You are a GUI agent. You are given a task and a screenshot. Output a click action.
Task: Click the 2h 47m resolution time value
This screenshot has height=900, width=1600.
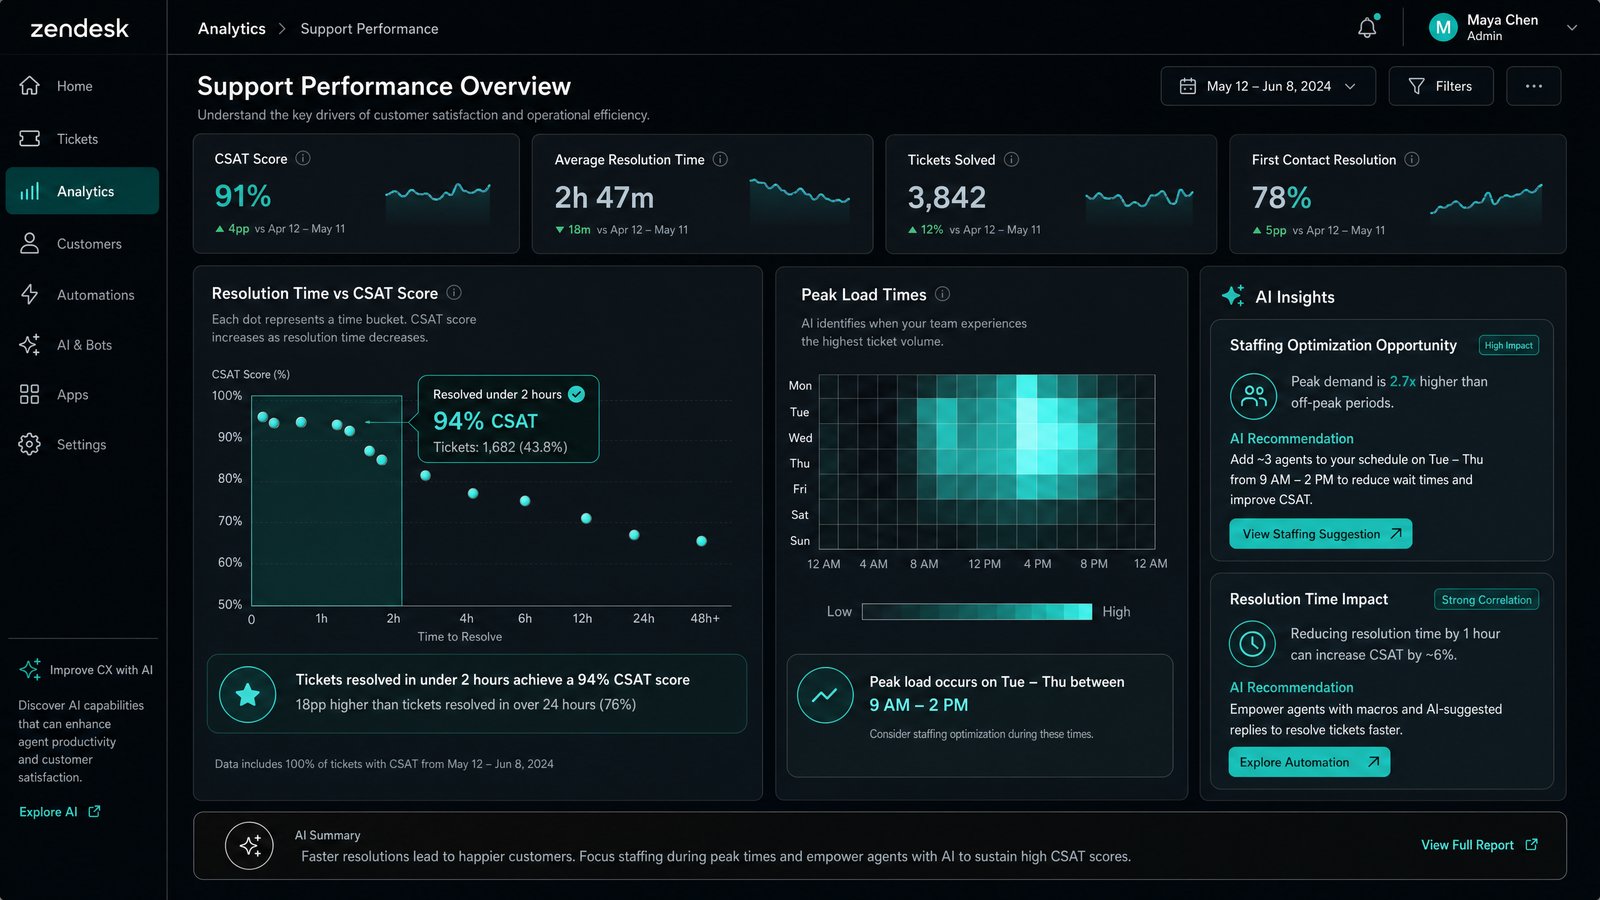604,198
